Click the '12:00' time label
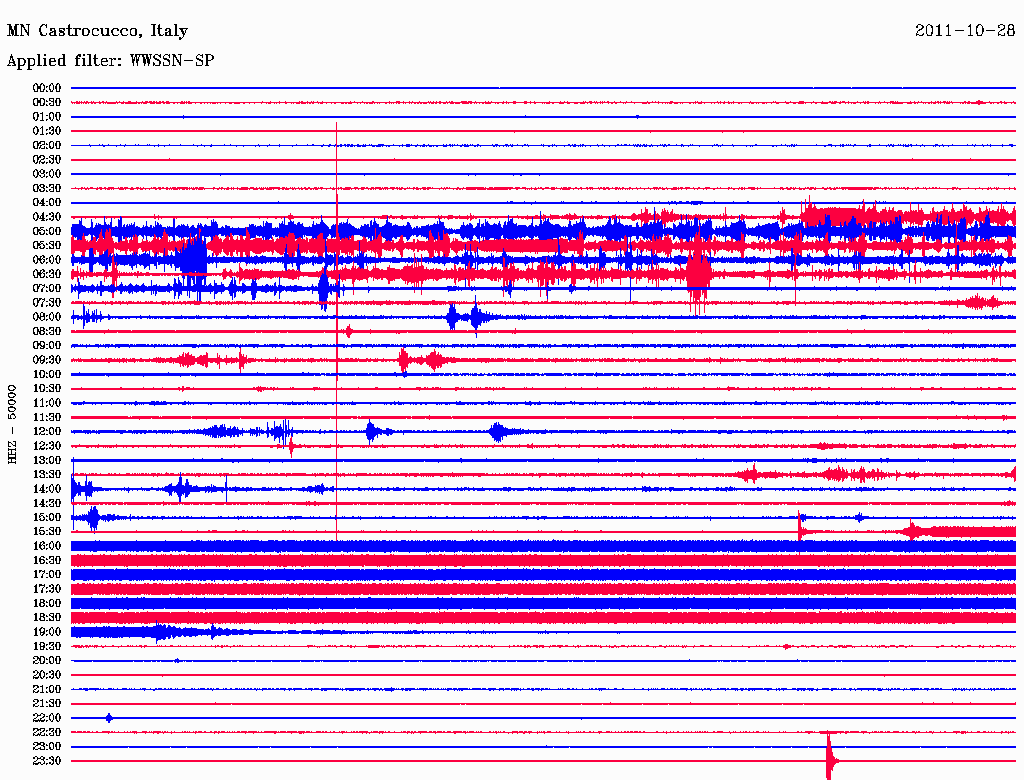The image size is (1024, 780). (47, 431)
